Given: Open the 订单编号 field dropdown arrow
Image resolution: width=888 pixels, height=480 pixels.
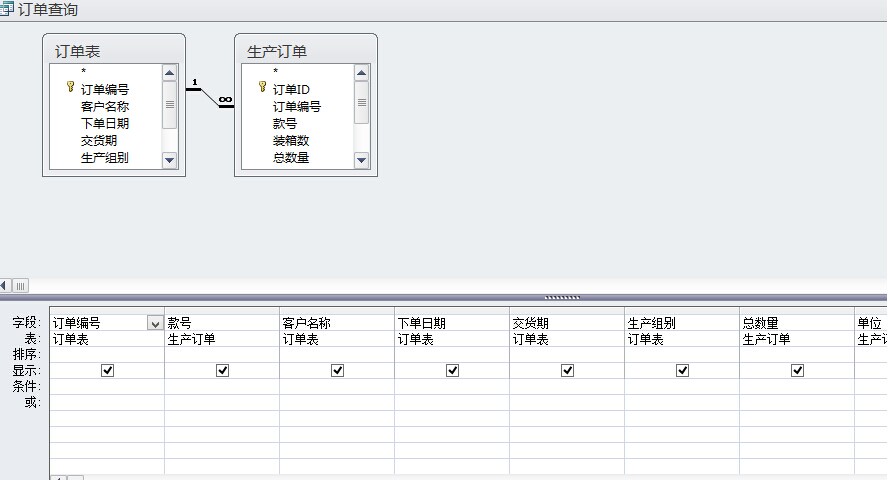Looking at the screenshot, I should tap(155, 323).
